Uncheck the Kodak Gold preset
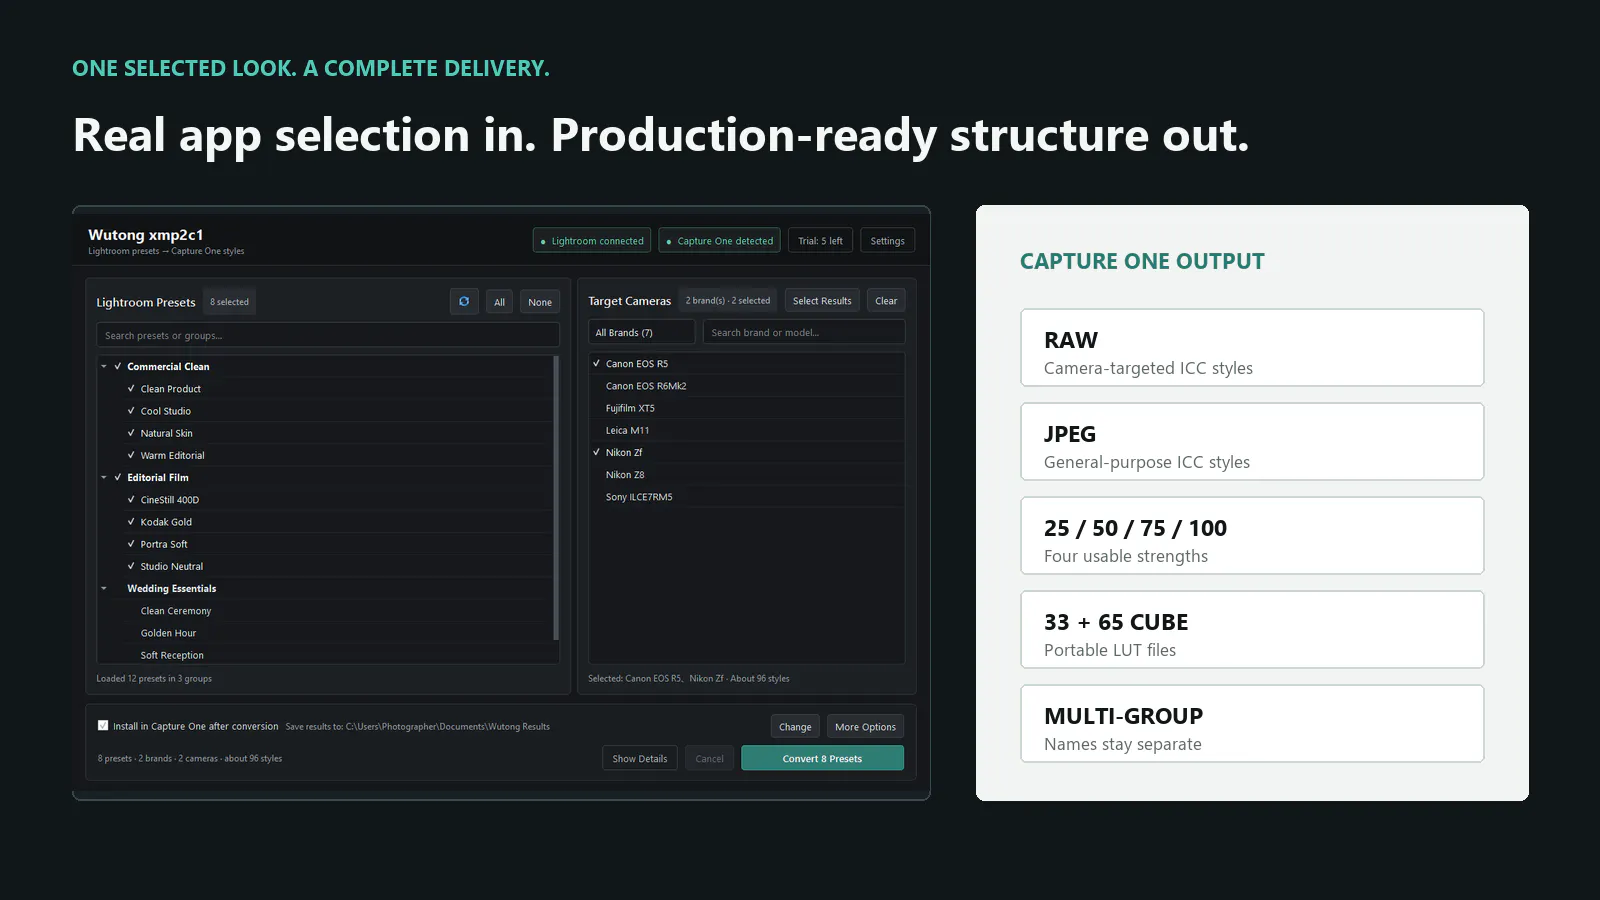Image resolution: width=1600 pixels, height=900 pixels. pos(131,521)
